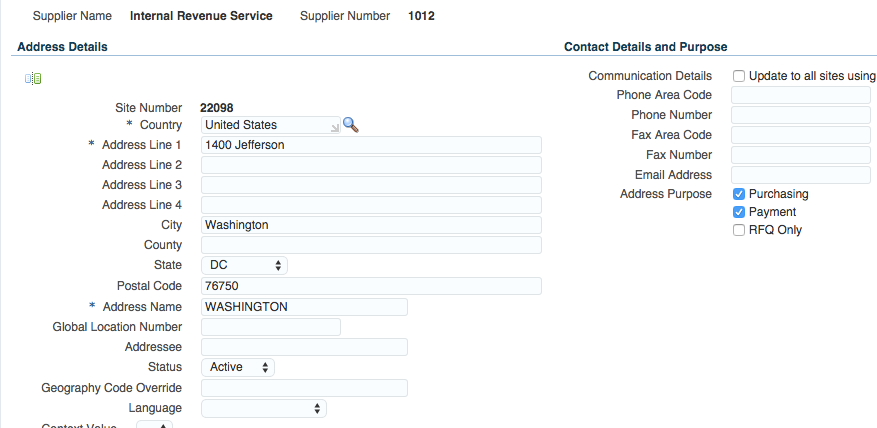Screen dimensions: 877x428
Task: Click the address format icon under Address Details
Action: [33, 79]
